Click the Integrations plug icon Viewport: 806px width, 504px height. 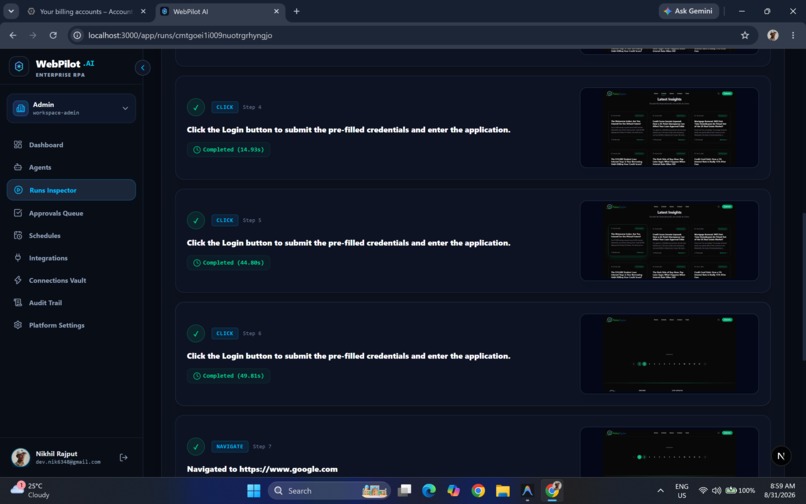click(18, 258)
